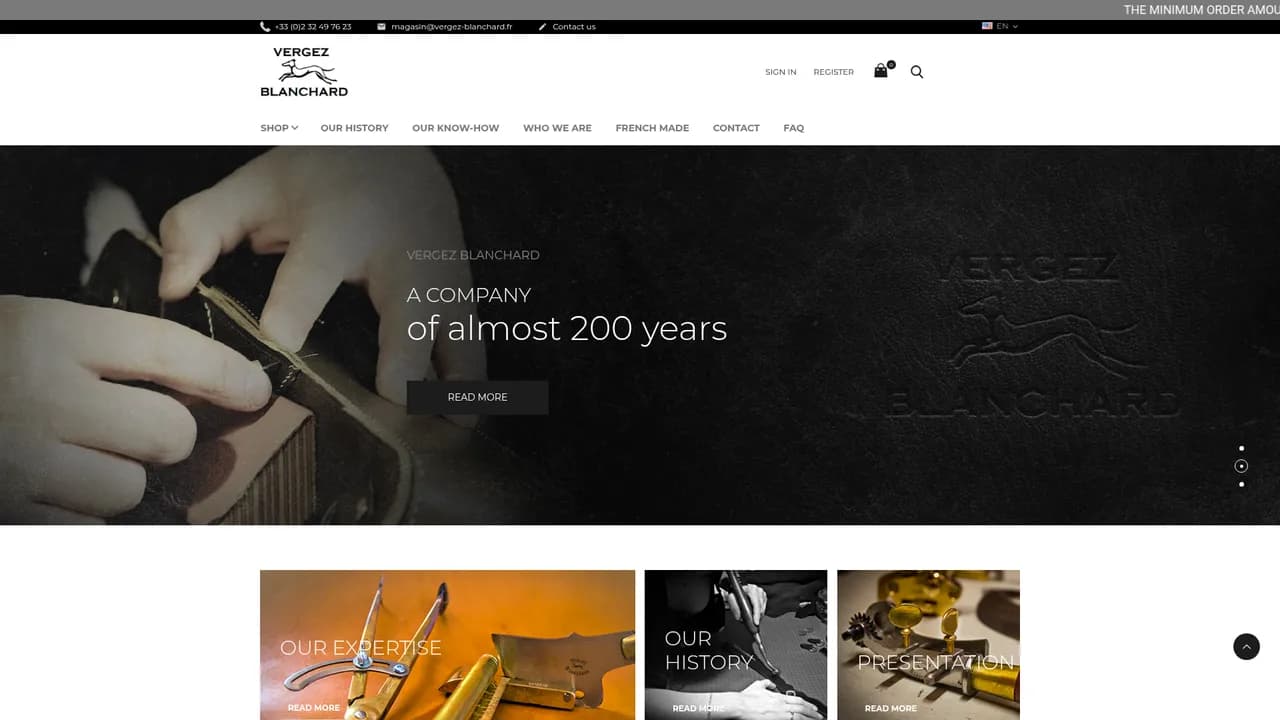Open the FAQ menu item
Screen dimensions: 1280x720
pyautogui.click(x=794, y=128)
